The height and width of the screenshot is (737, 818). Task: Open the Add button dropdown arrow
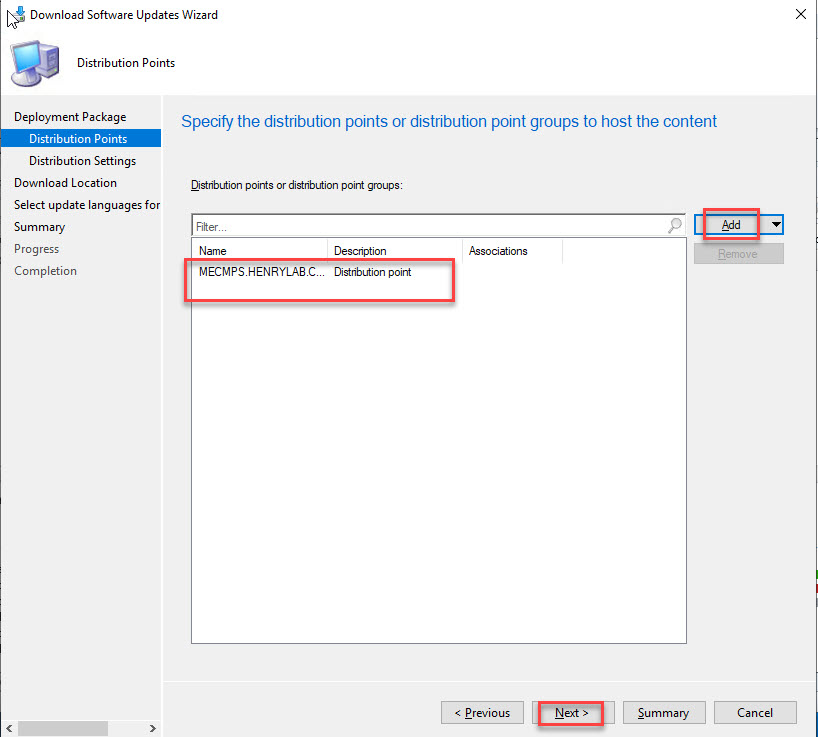point(776,225)
